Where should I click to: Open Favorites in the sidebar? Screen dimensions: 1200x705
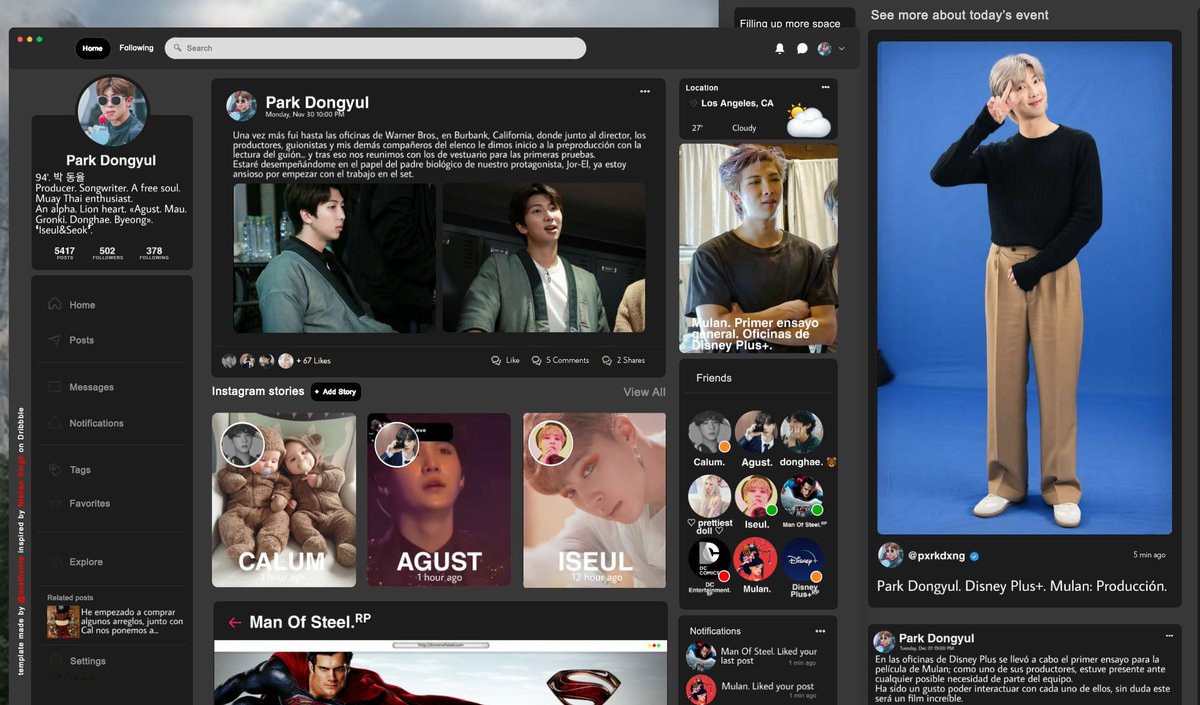[x=89, y=503]
